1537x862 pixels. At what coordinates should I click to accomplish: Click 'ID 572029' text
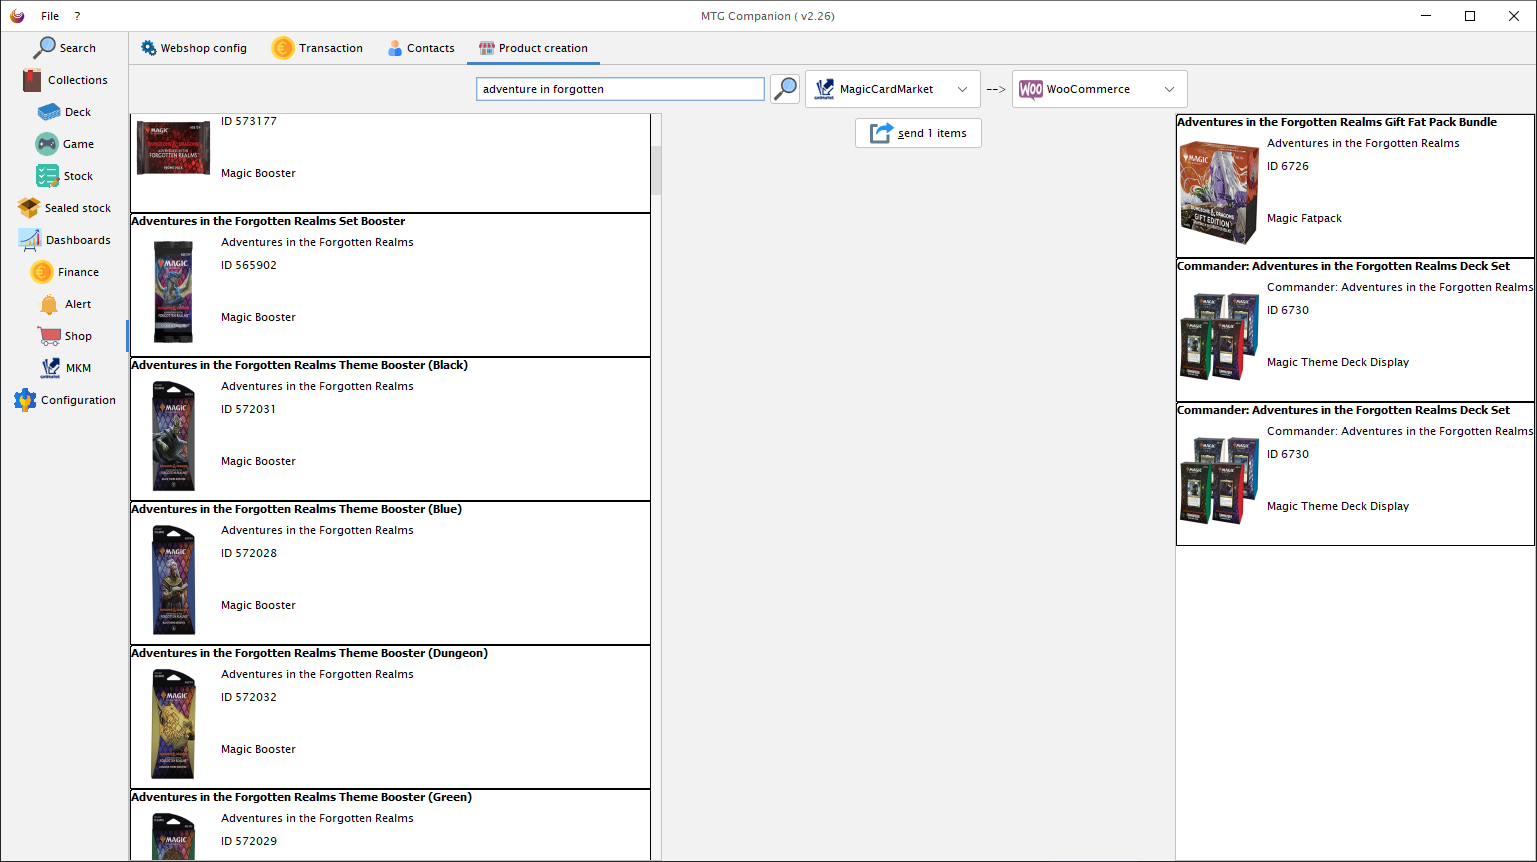click(249, 841)
